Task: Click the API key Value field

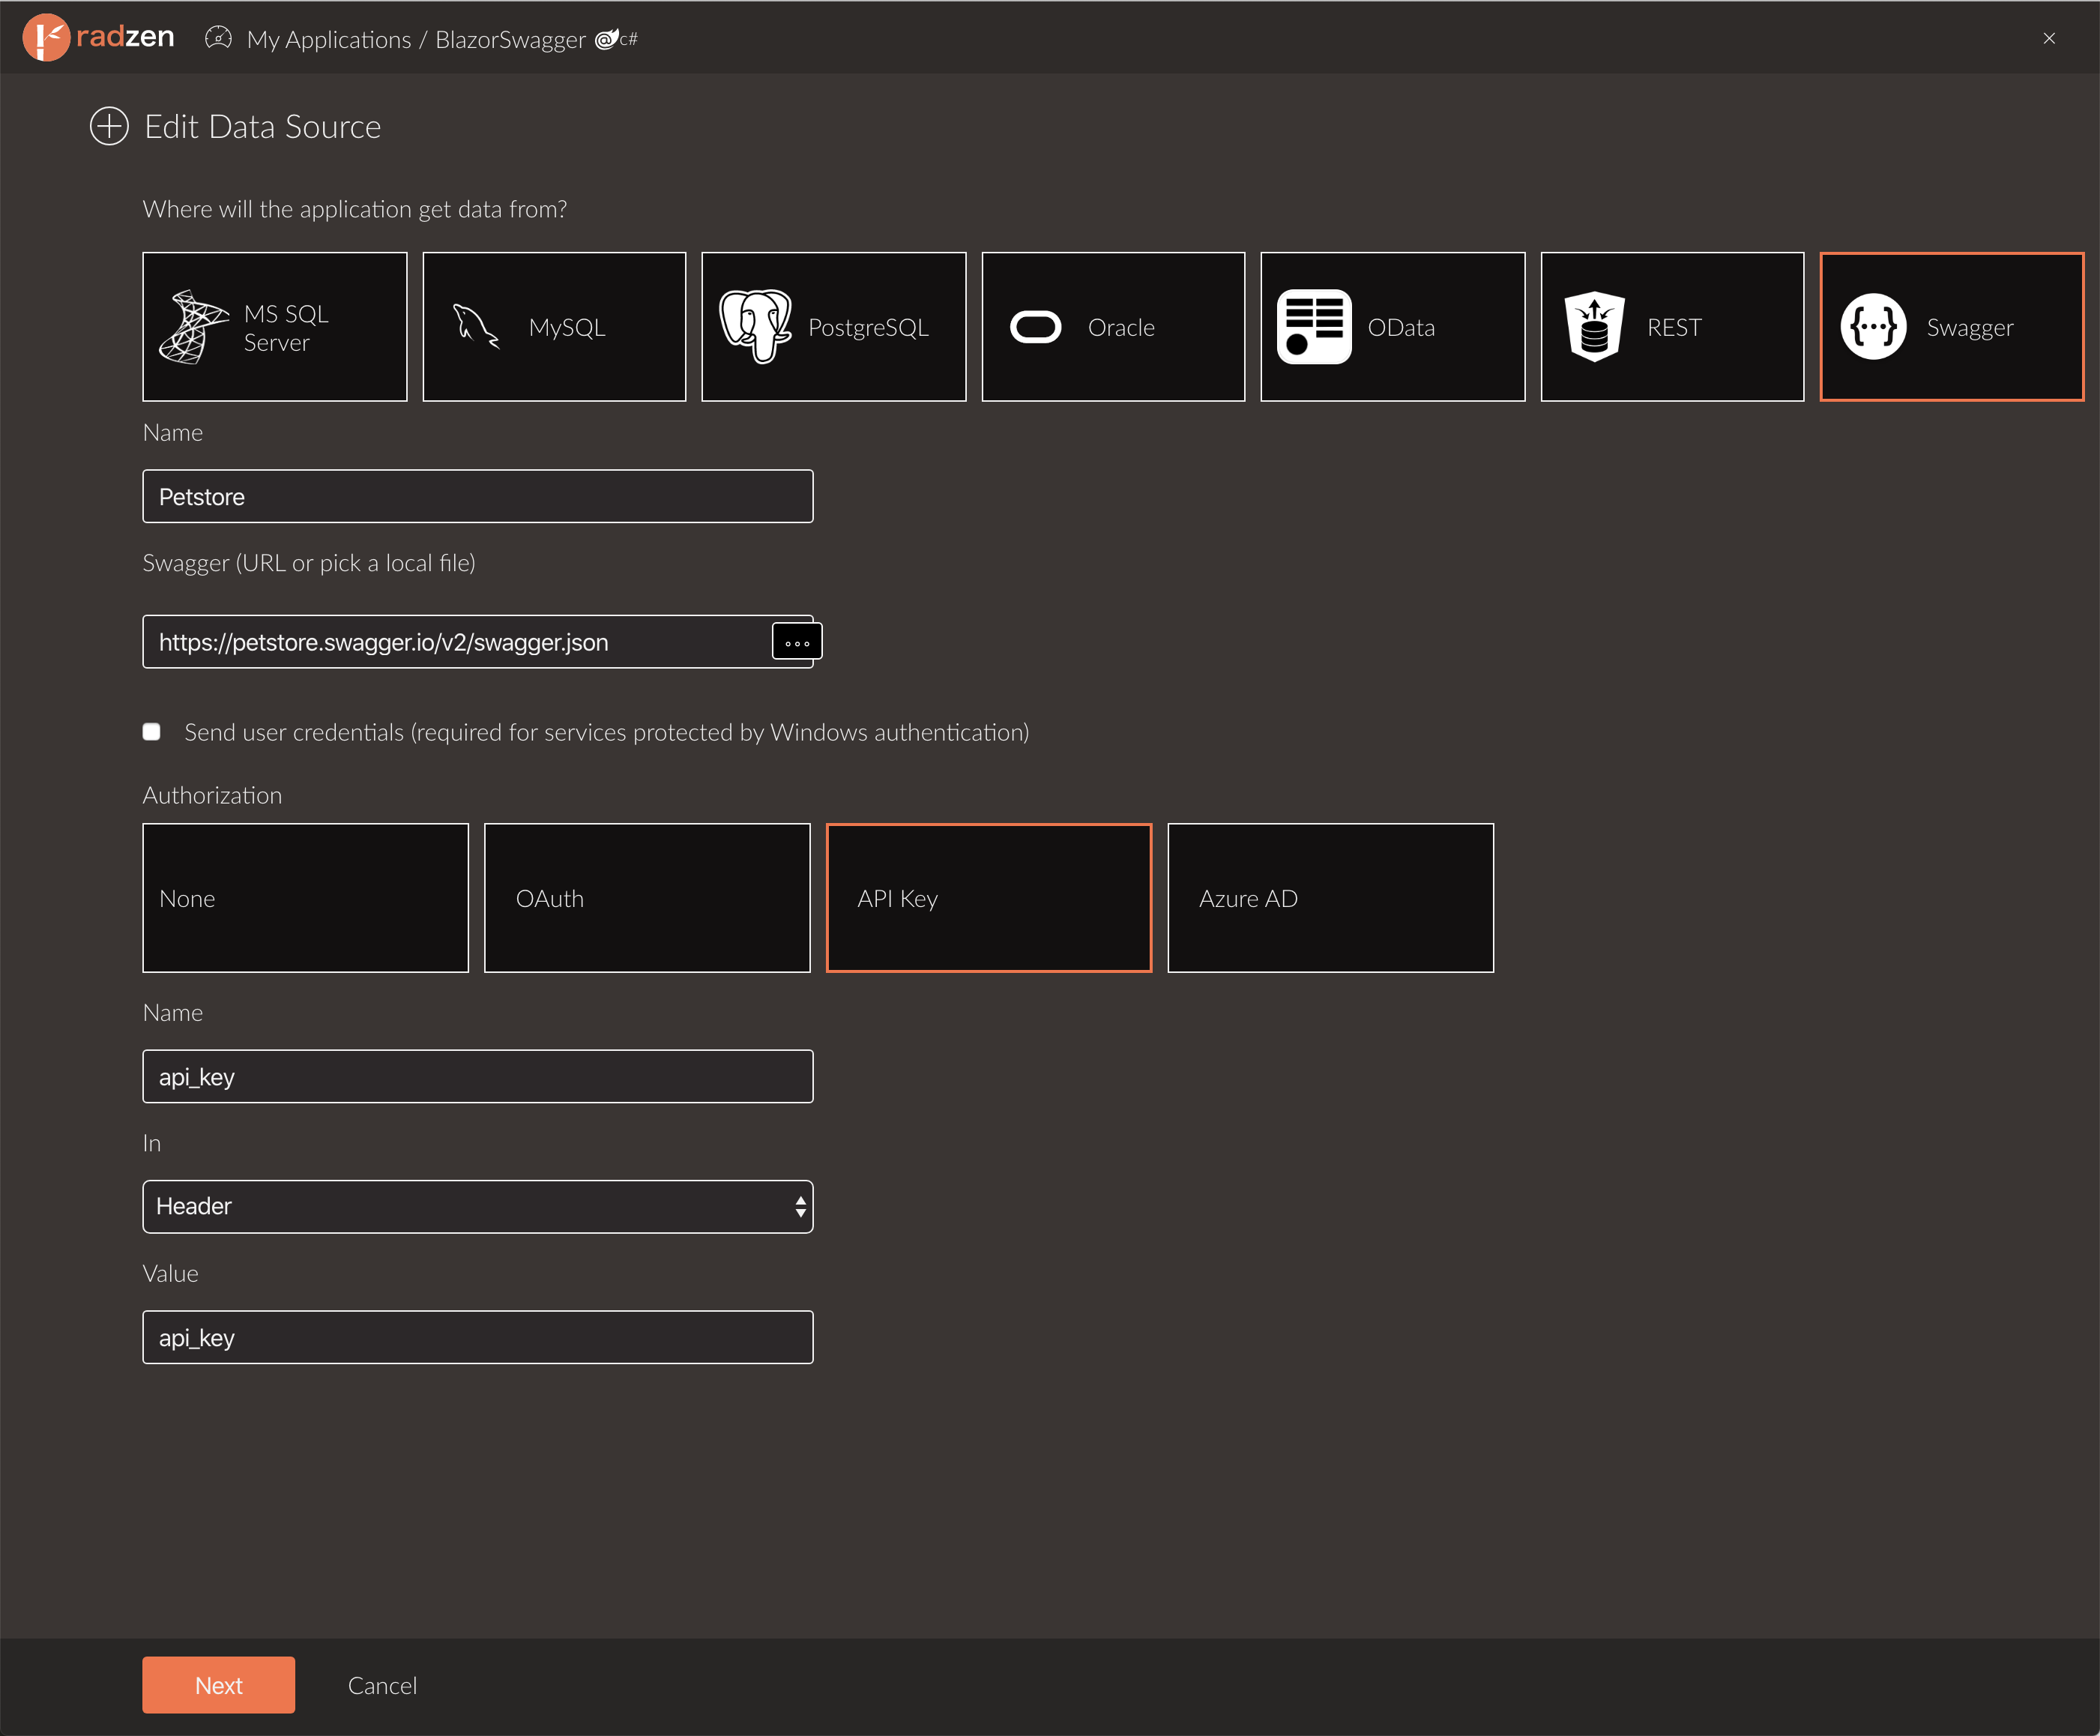Action: click(x=478, y=1338)
